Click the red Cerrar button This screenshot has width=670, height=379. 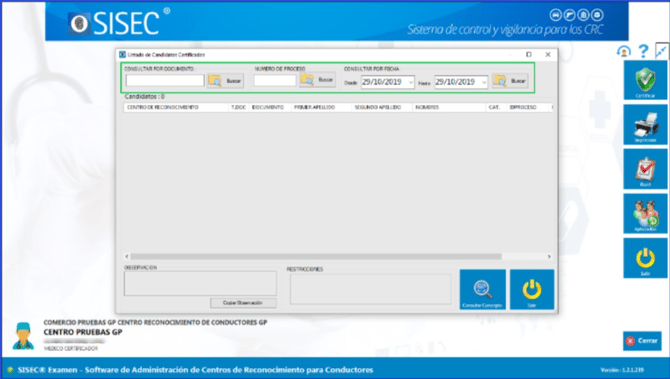click(642, 341)
